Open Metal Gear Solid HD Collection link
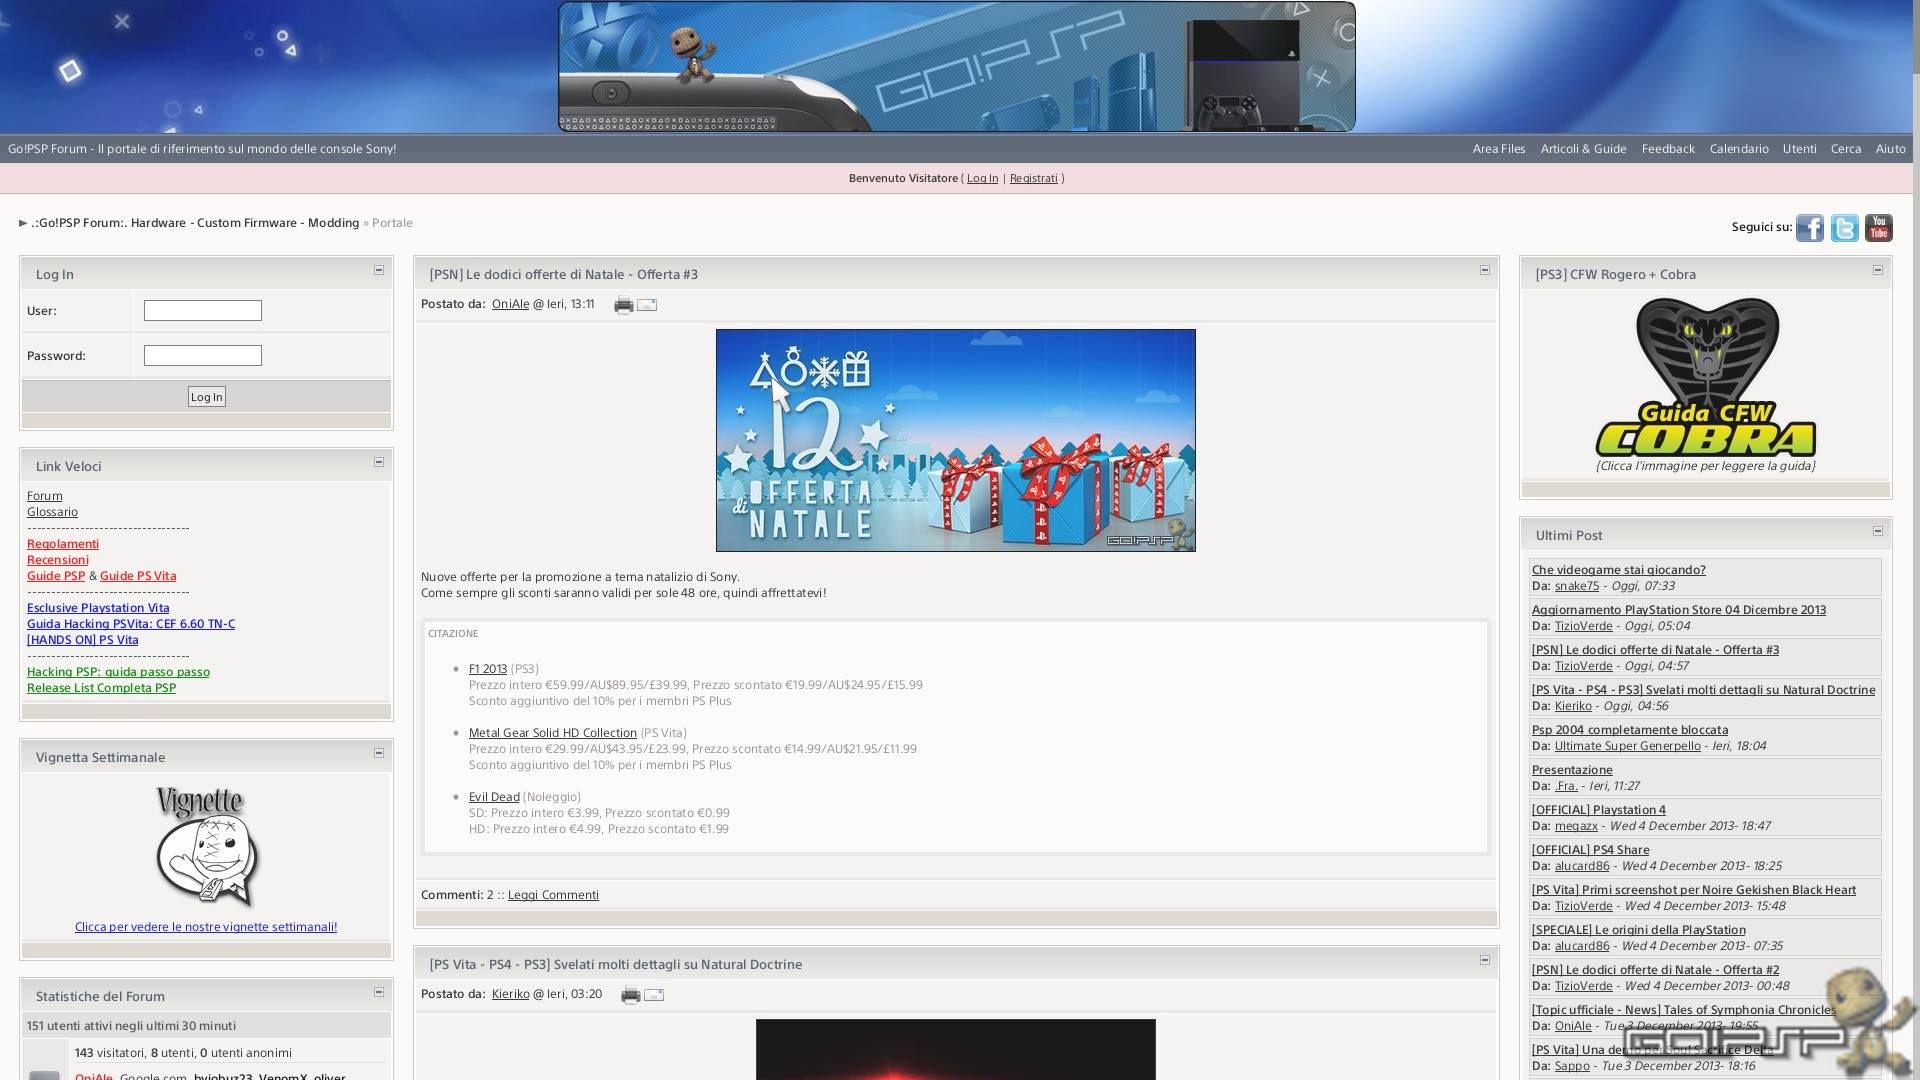This screenshot has width=1920, height=1080. coord(553,733)
